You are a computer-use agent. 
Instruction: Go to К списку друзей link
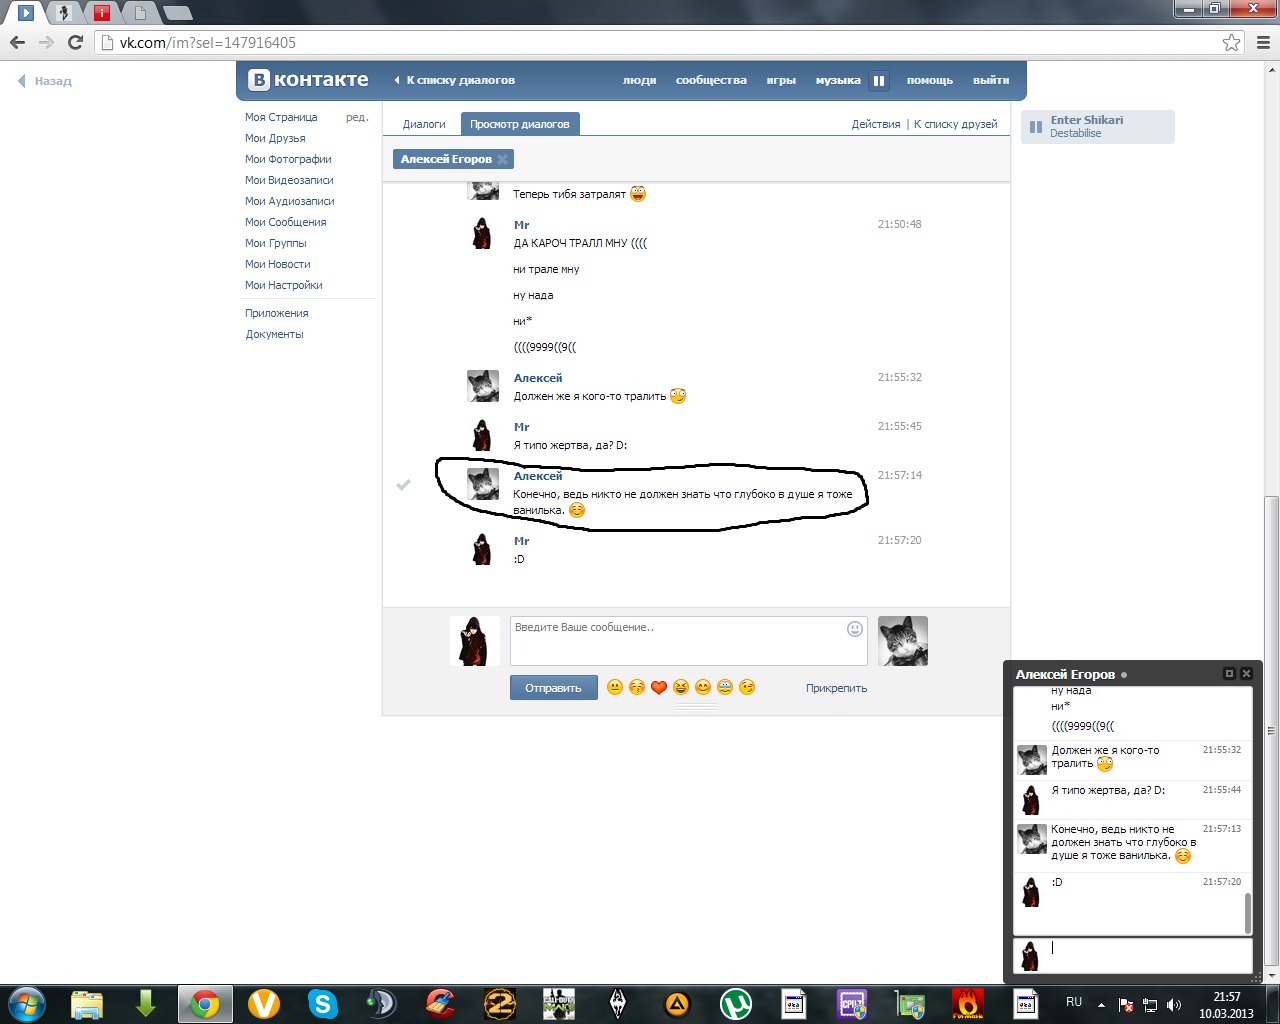click(x=956, y=124)
